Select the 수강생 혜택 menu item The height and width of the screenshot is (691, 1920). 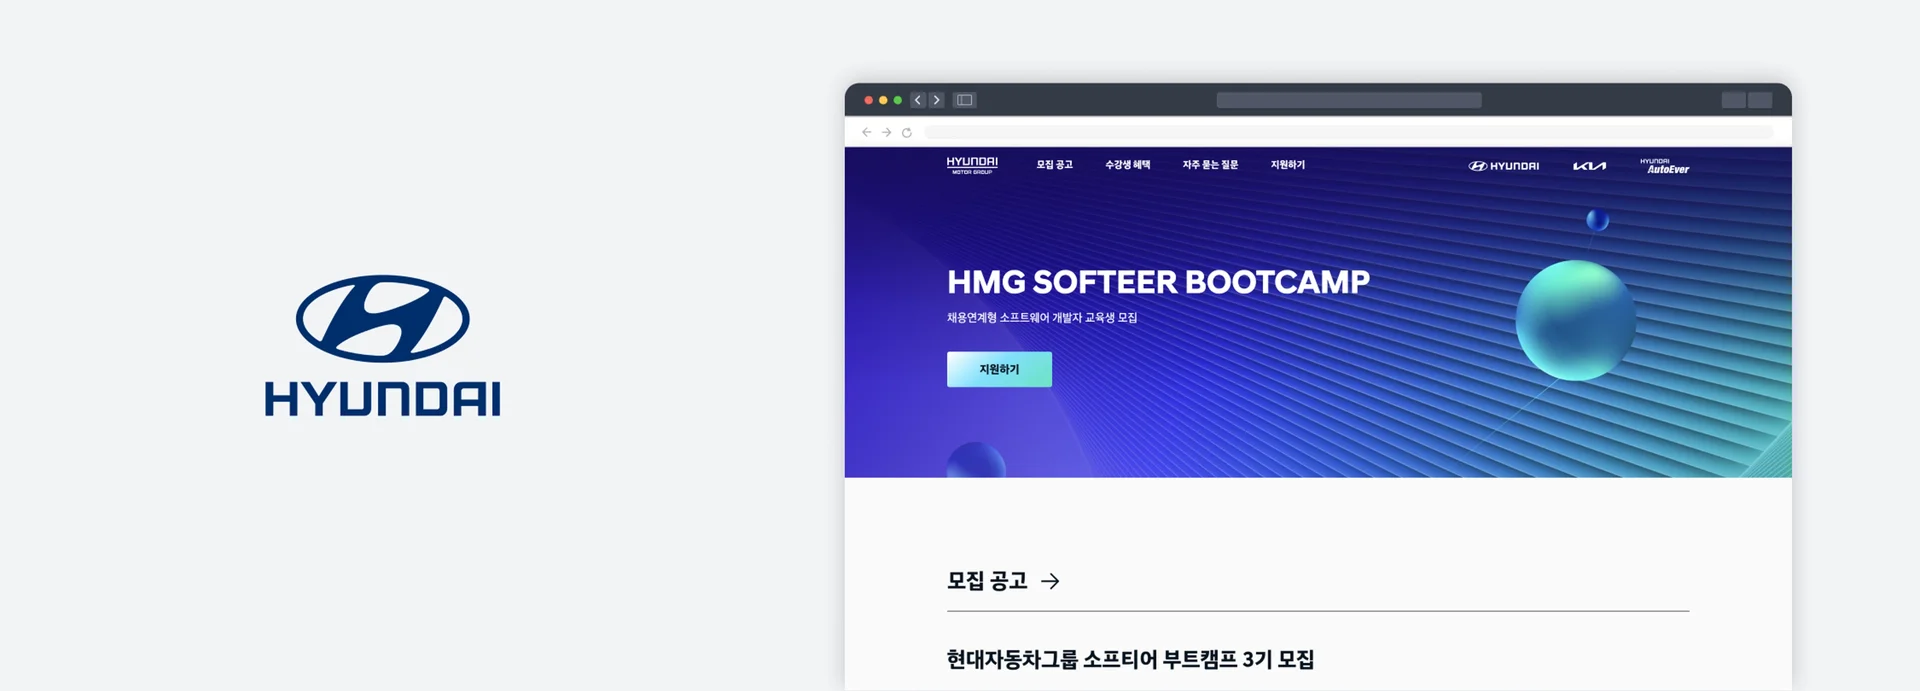[1127, 165]
